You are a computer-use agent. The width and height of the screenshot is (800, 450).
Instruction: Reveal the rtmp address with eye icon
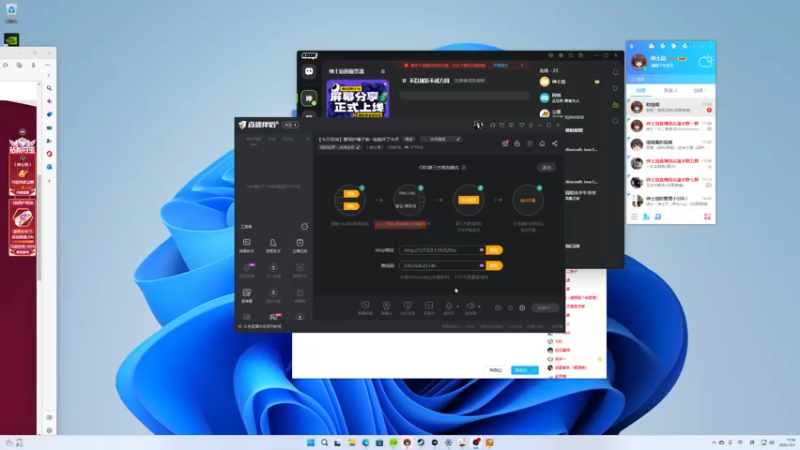click(481, 250)
